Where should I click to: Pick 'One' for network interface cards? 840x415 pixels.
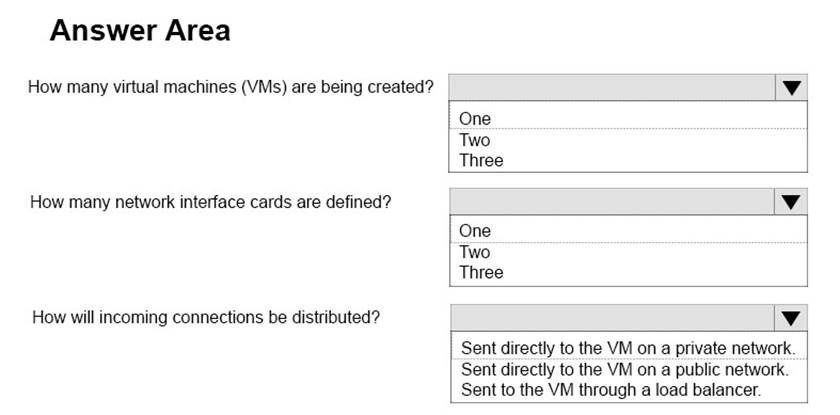tap(475, 231)
